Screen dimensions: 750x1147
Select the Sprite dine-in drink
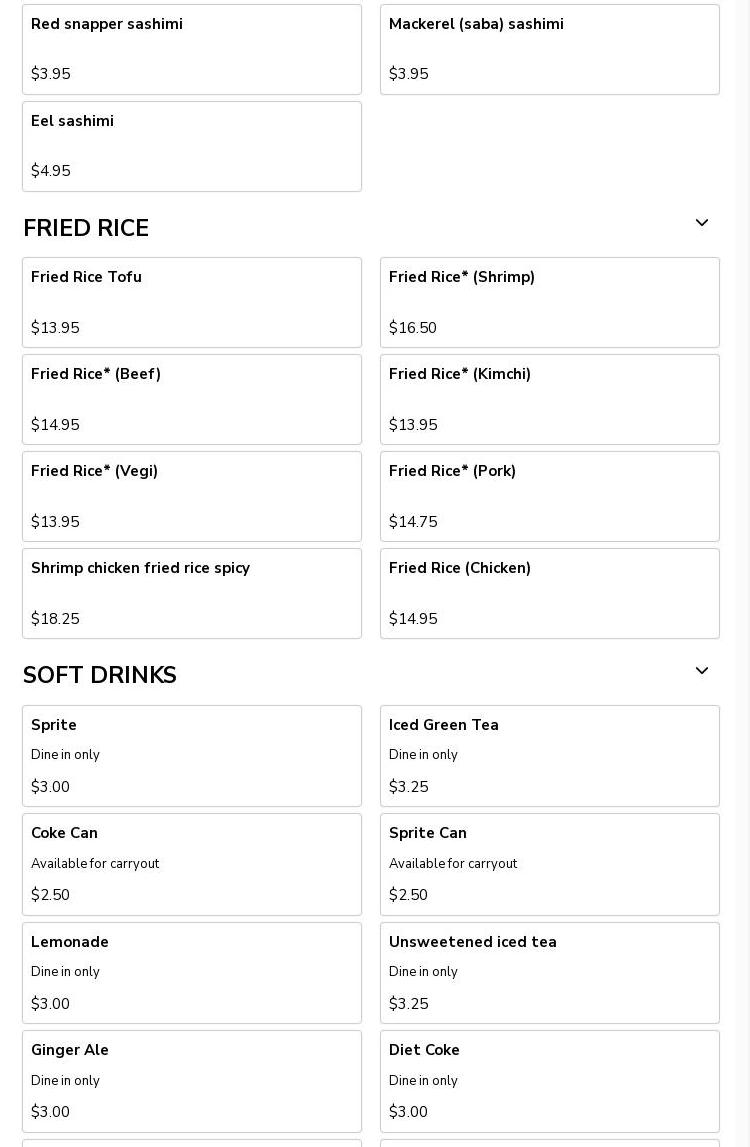[x=192, y=756]
